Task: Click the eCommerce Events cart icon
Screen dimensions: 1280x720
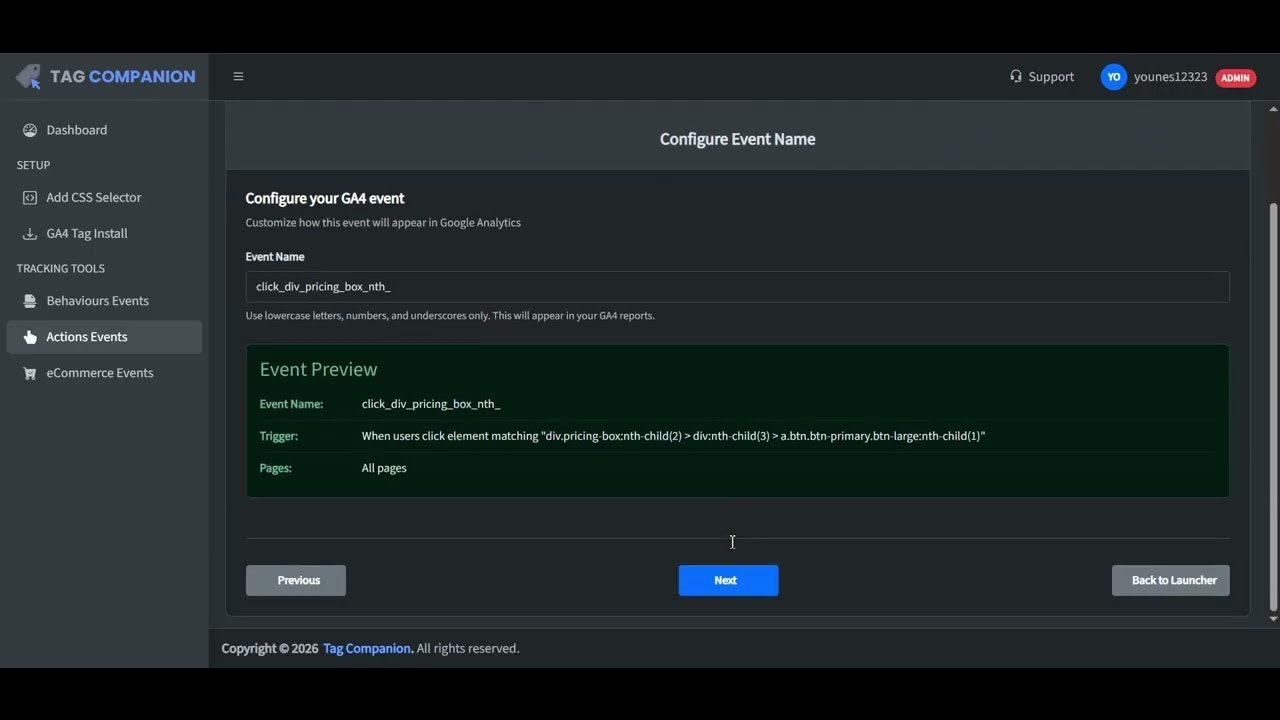Action: click(x=30, y=373)
